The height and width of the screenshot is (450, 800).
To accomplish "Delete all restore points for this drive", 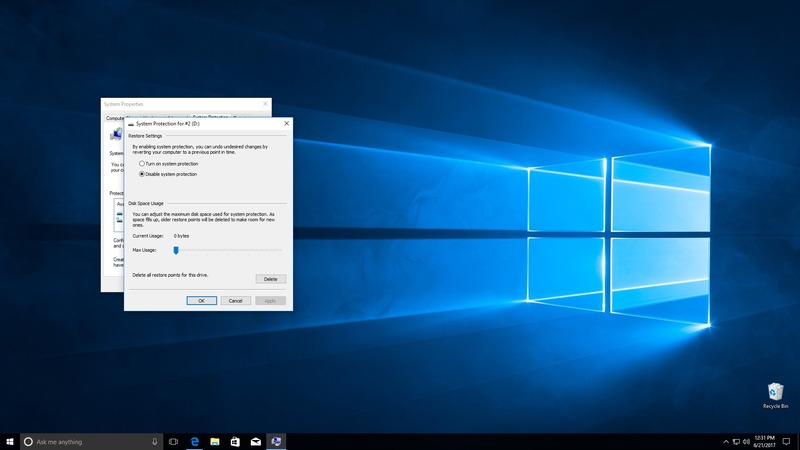I will pos(270,279).
